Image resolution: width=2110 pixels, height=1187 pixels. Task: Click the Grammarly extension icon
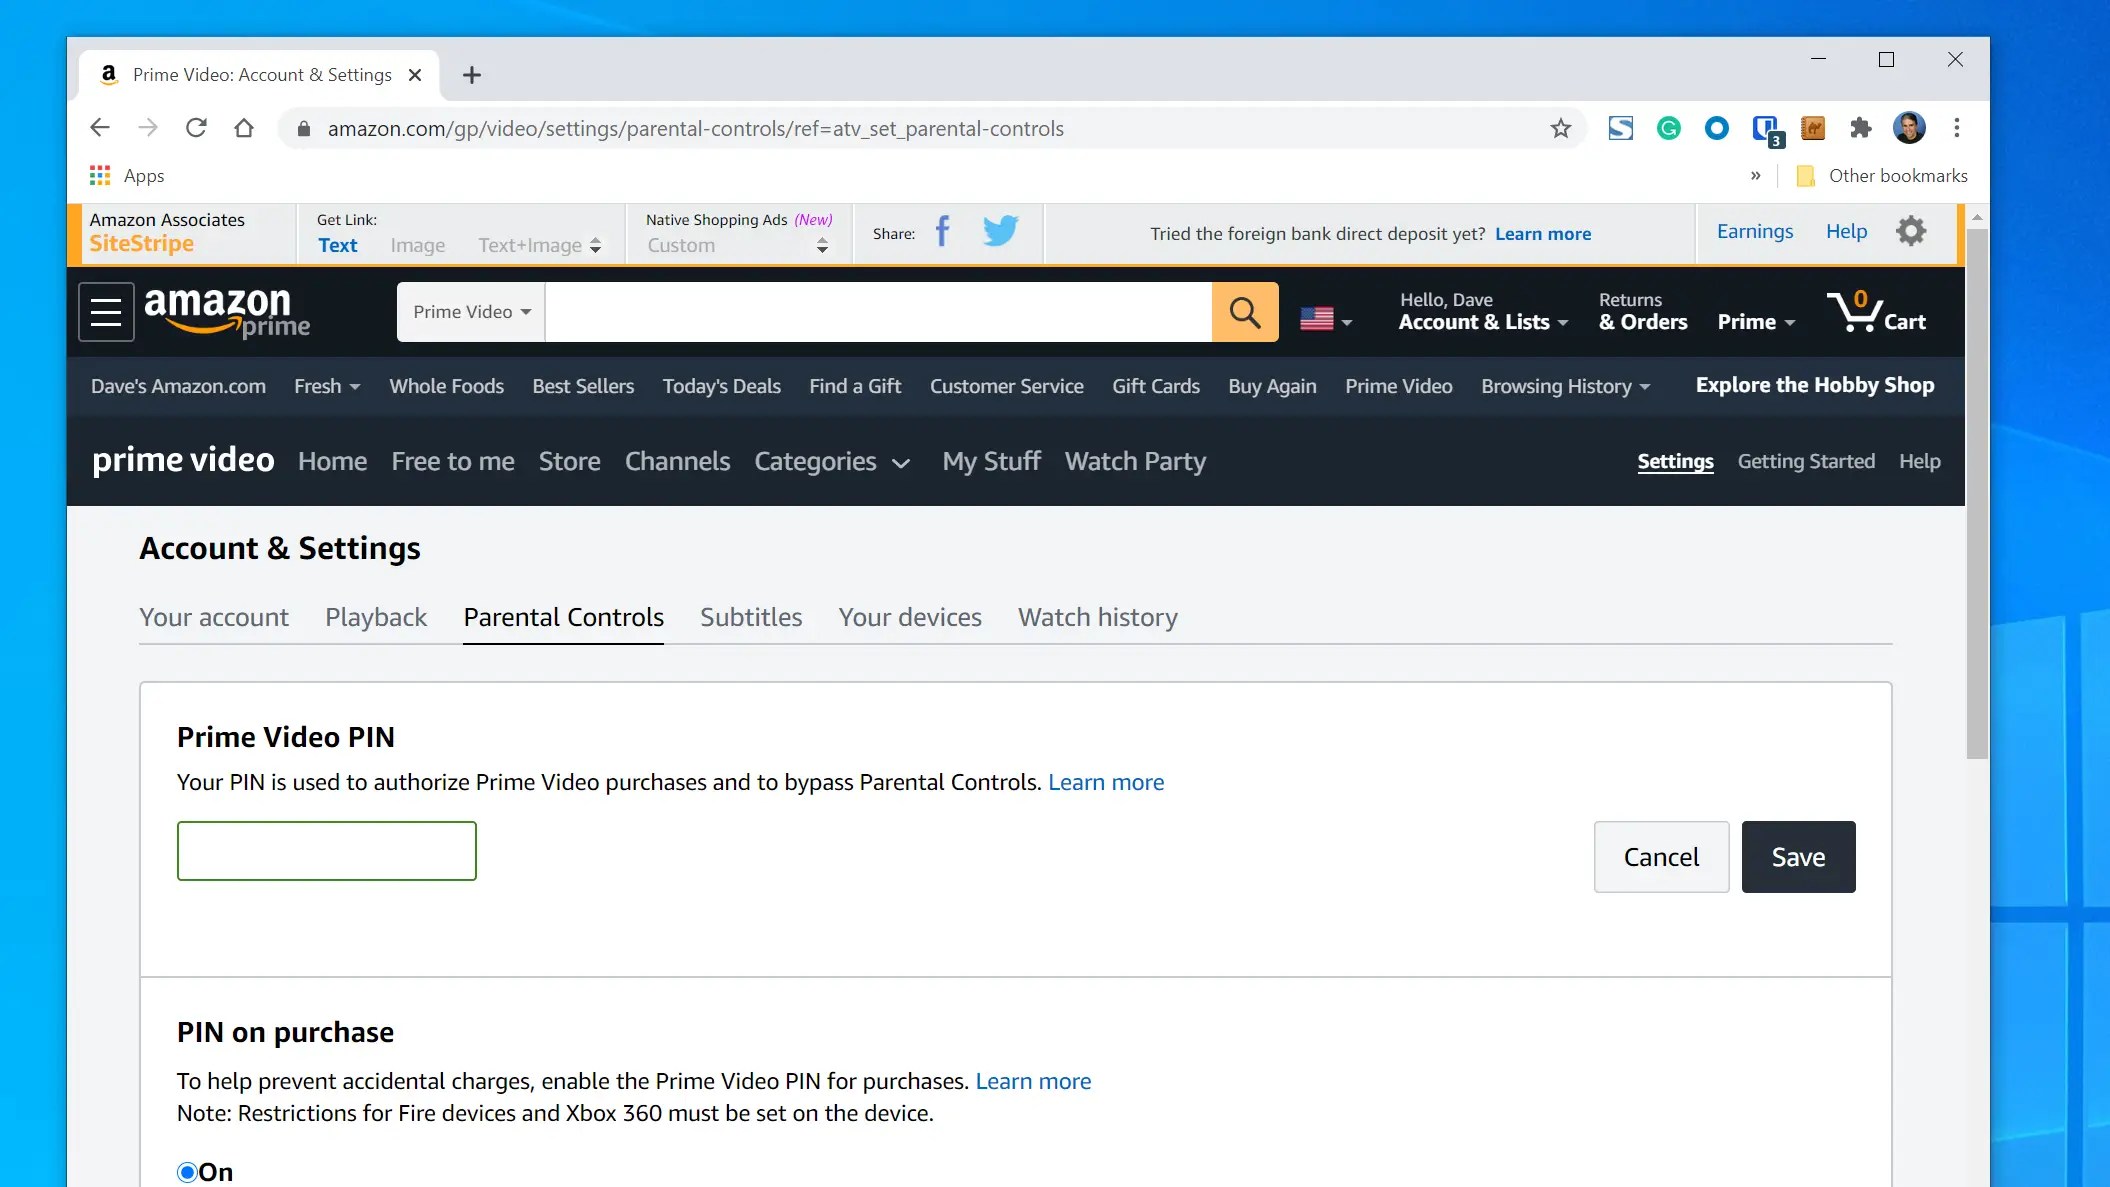point(1668,128)
